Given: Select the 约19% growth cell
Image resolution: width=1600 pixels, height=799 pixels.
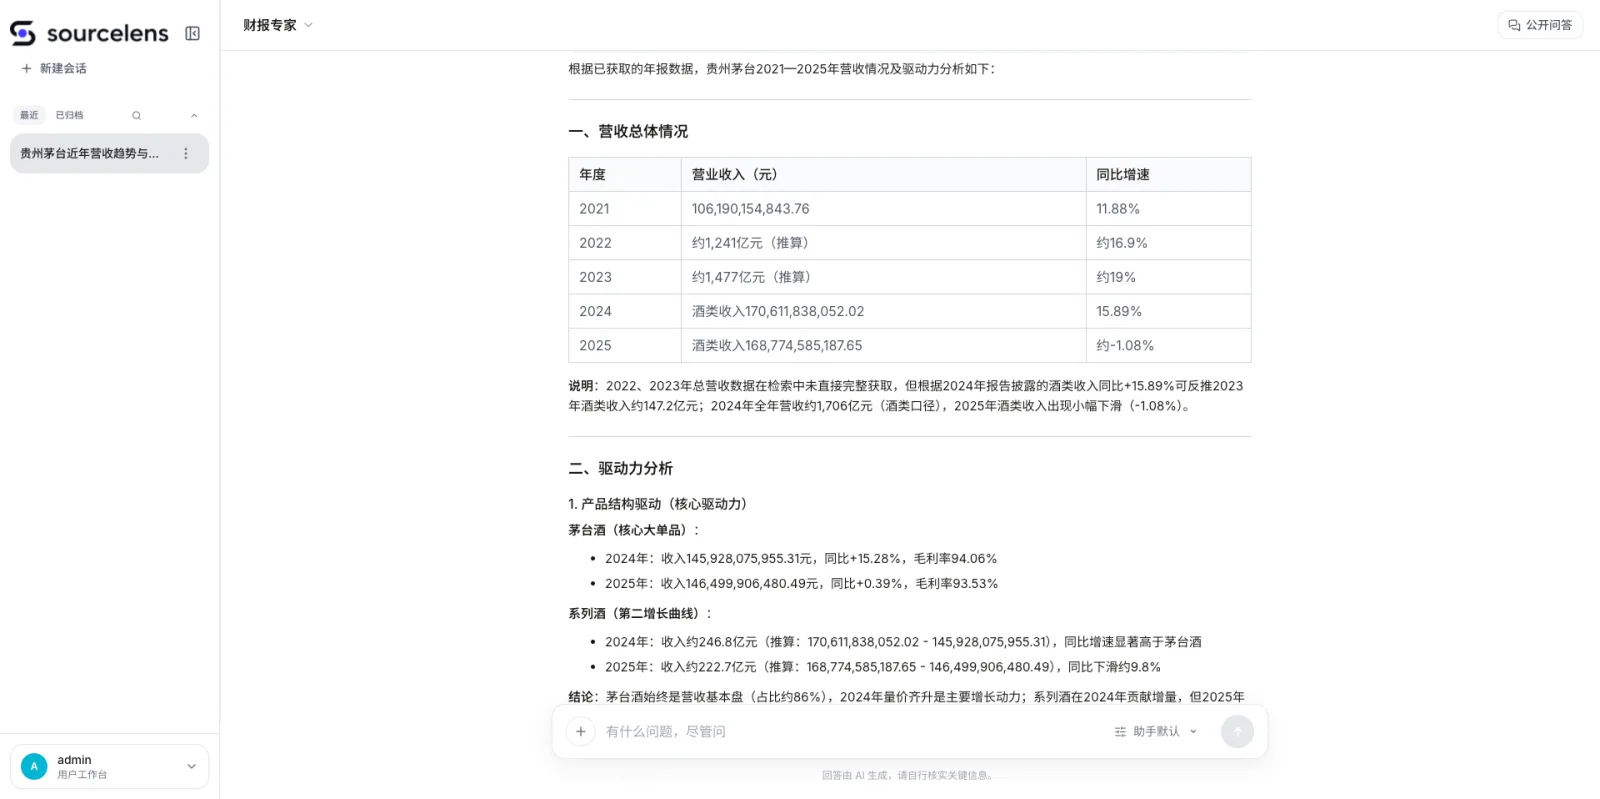Looking at the screenshot, I should [x=1168, y=277].
